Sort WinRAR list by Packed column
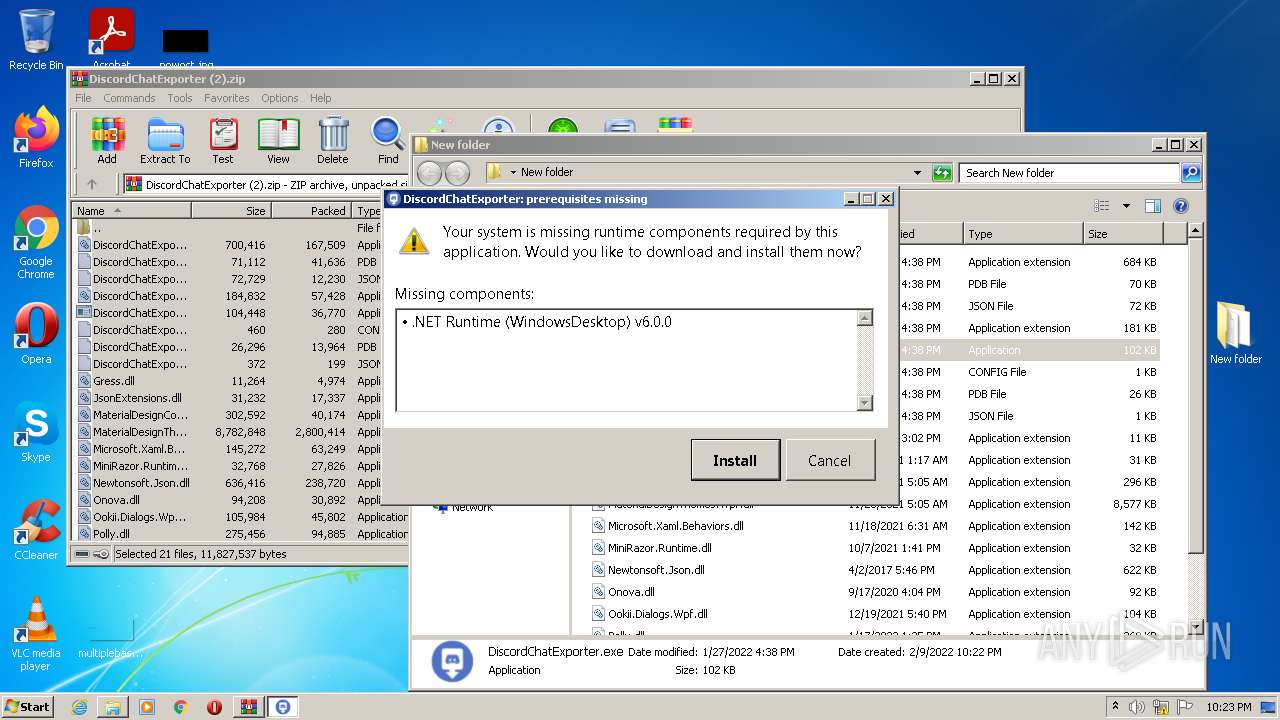The width and height of the screenshot is (1280, 720). click(311, 211)
